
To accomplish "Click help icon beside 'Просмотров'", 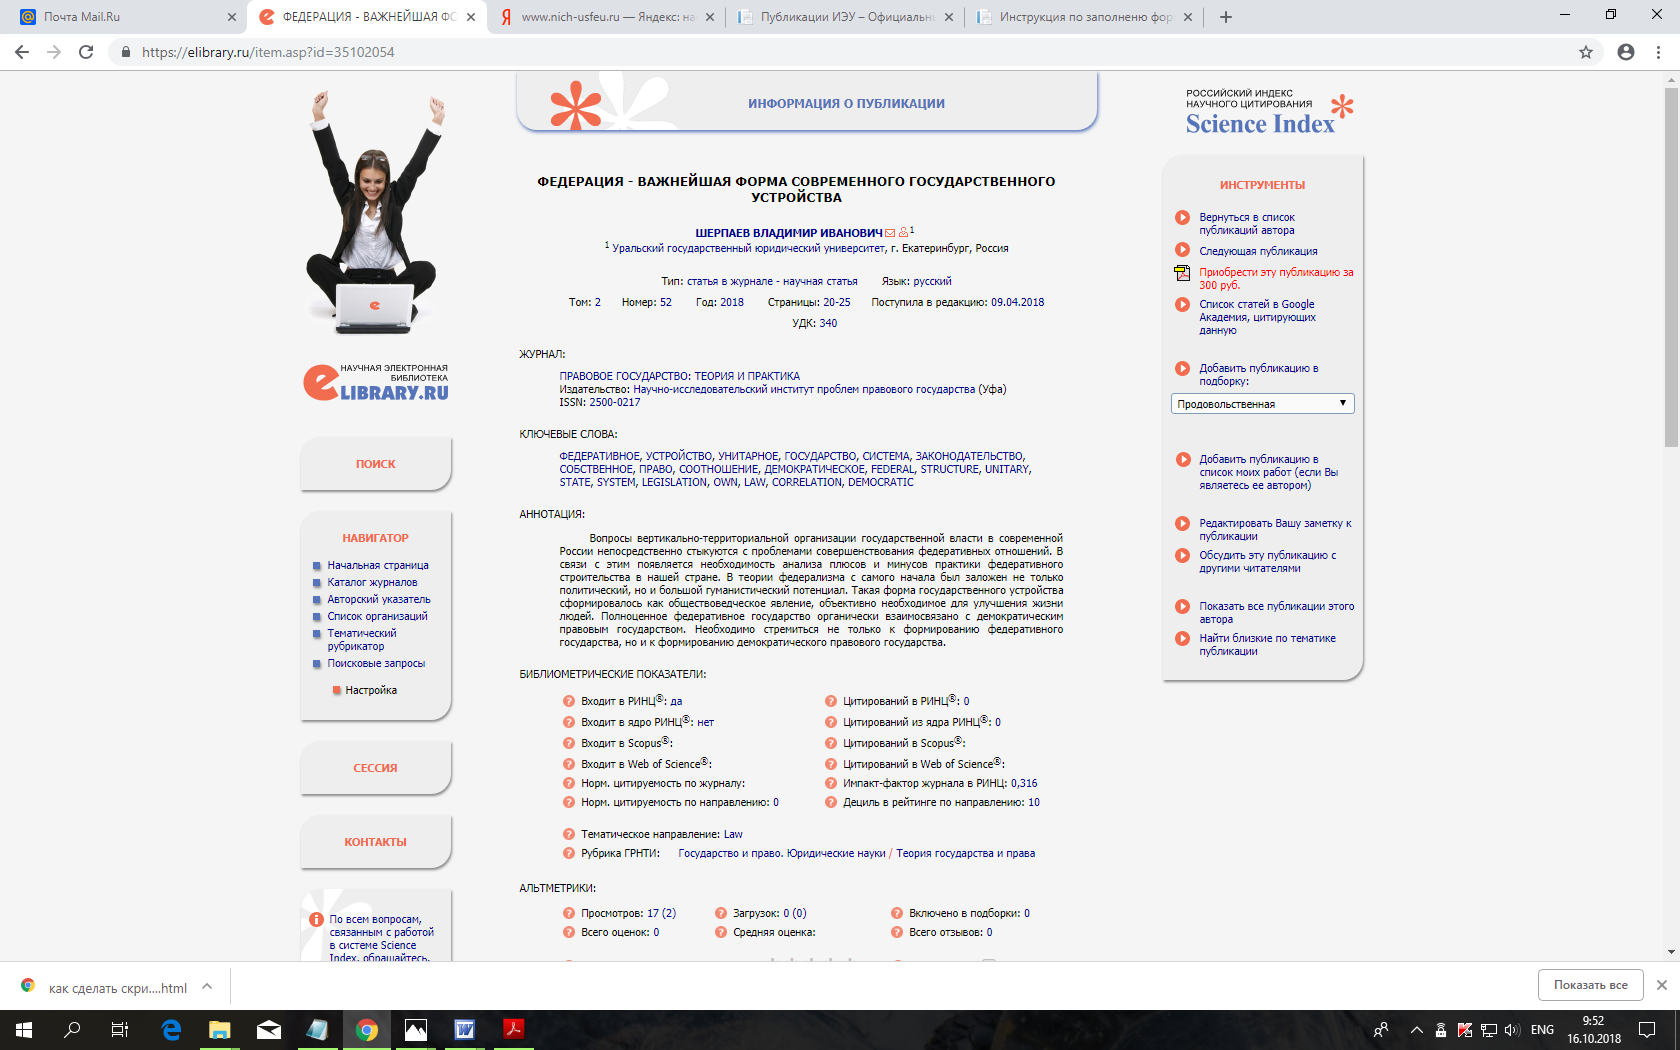I will click(569, 913).
